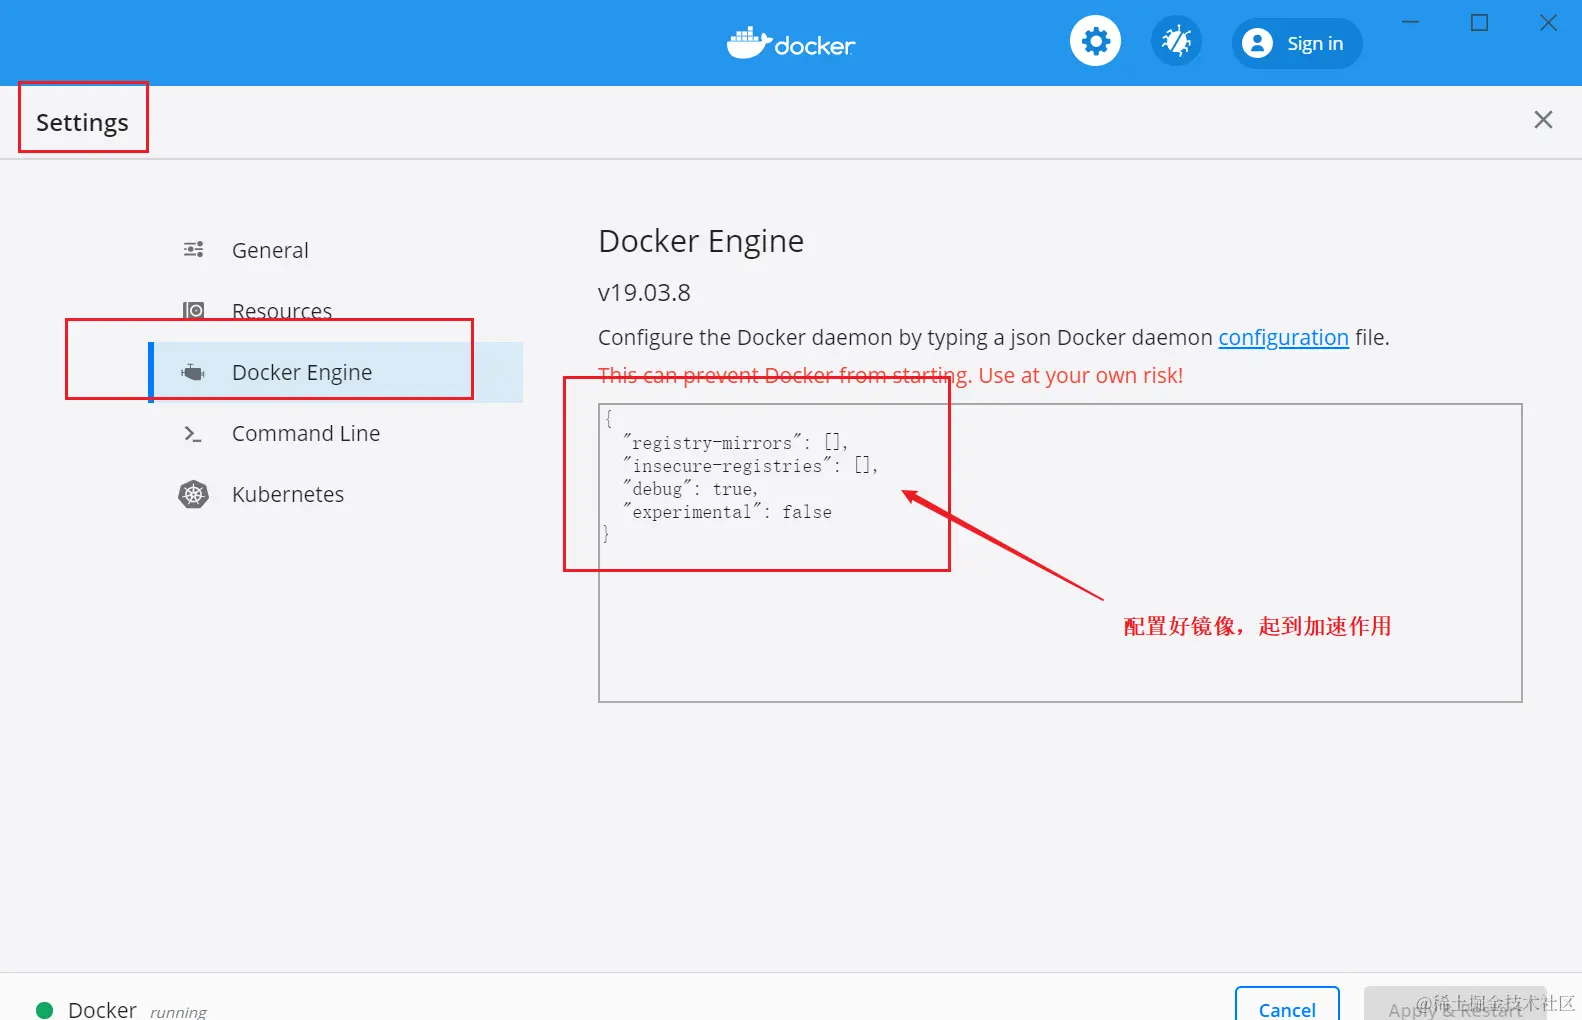Image resolution: width=1582 pixels, height=1020 pixels.
Task: Open the General settings section
Action: [336, 250]
